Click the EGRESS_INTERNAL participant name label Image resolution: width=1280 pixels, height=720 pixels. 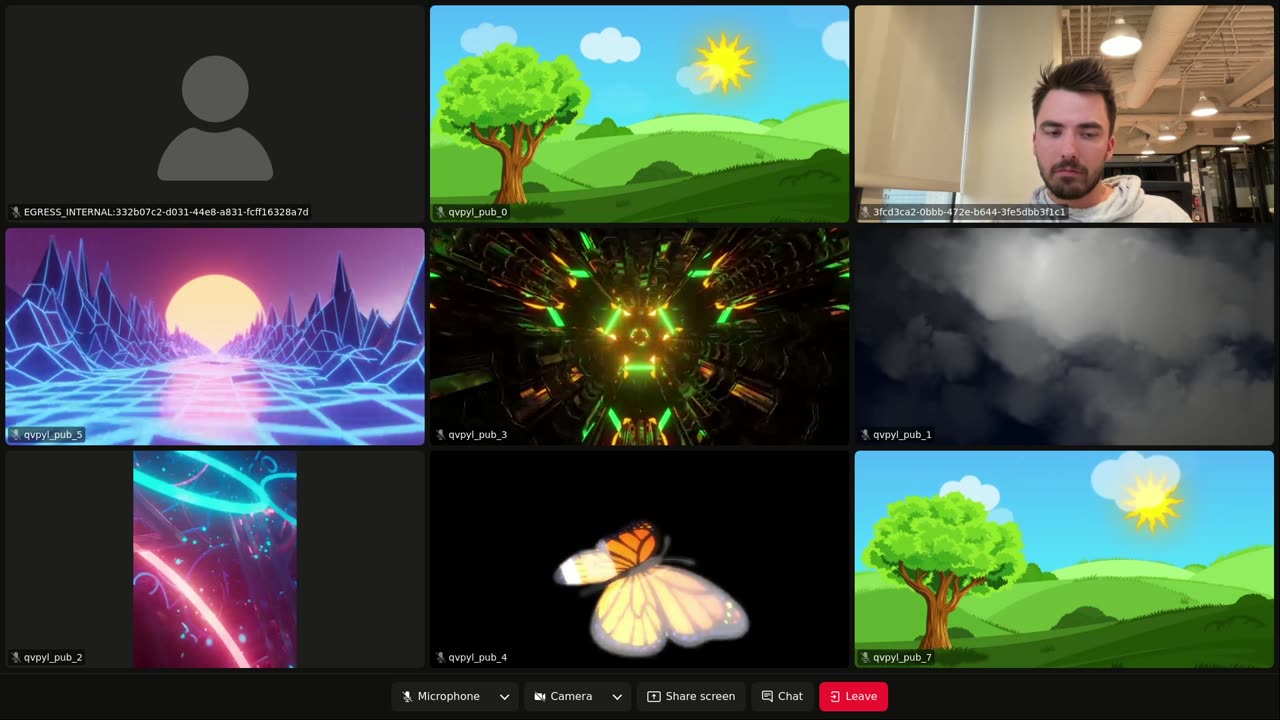(x=166, y=212)
